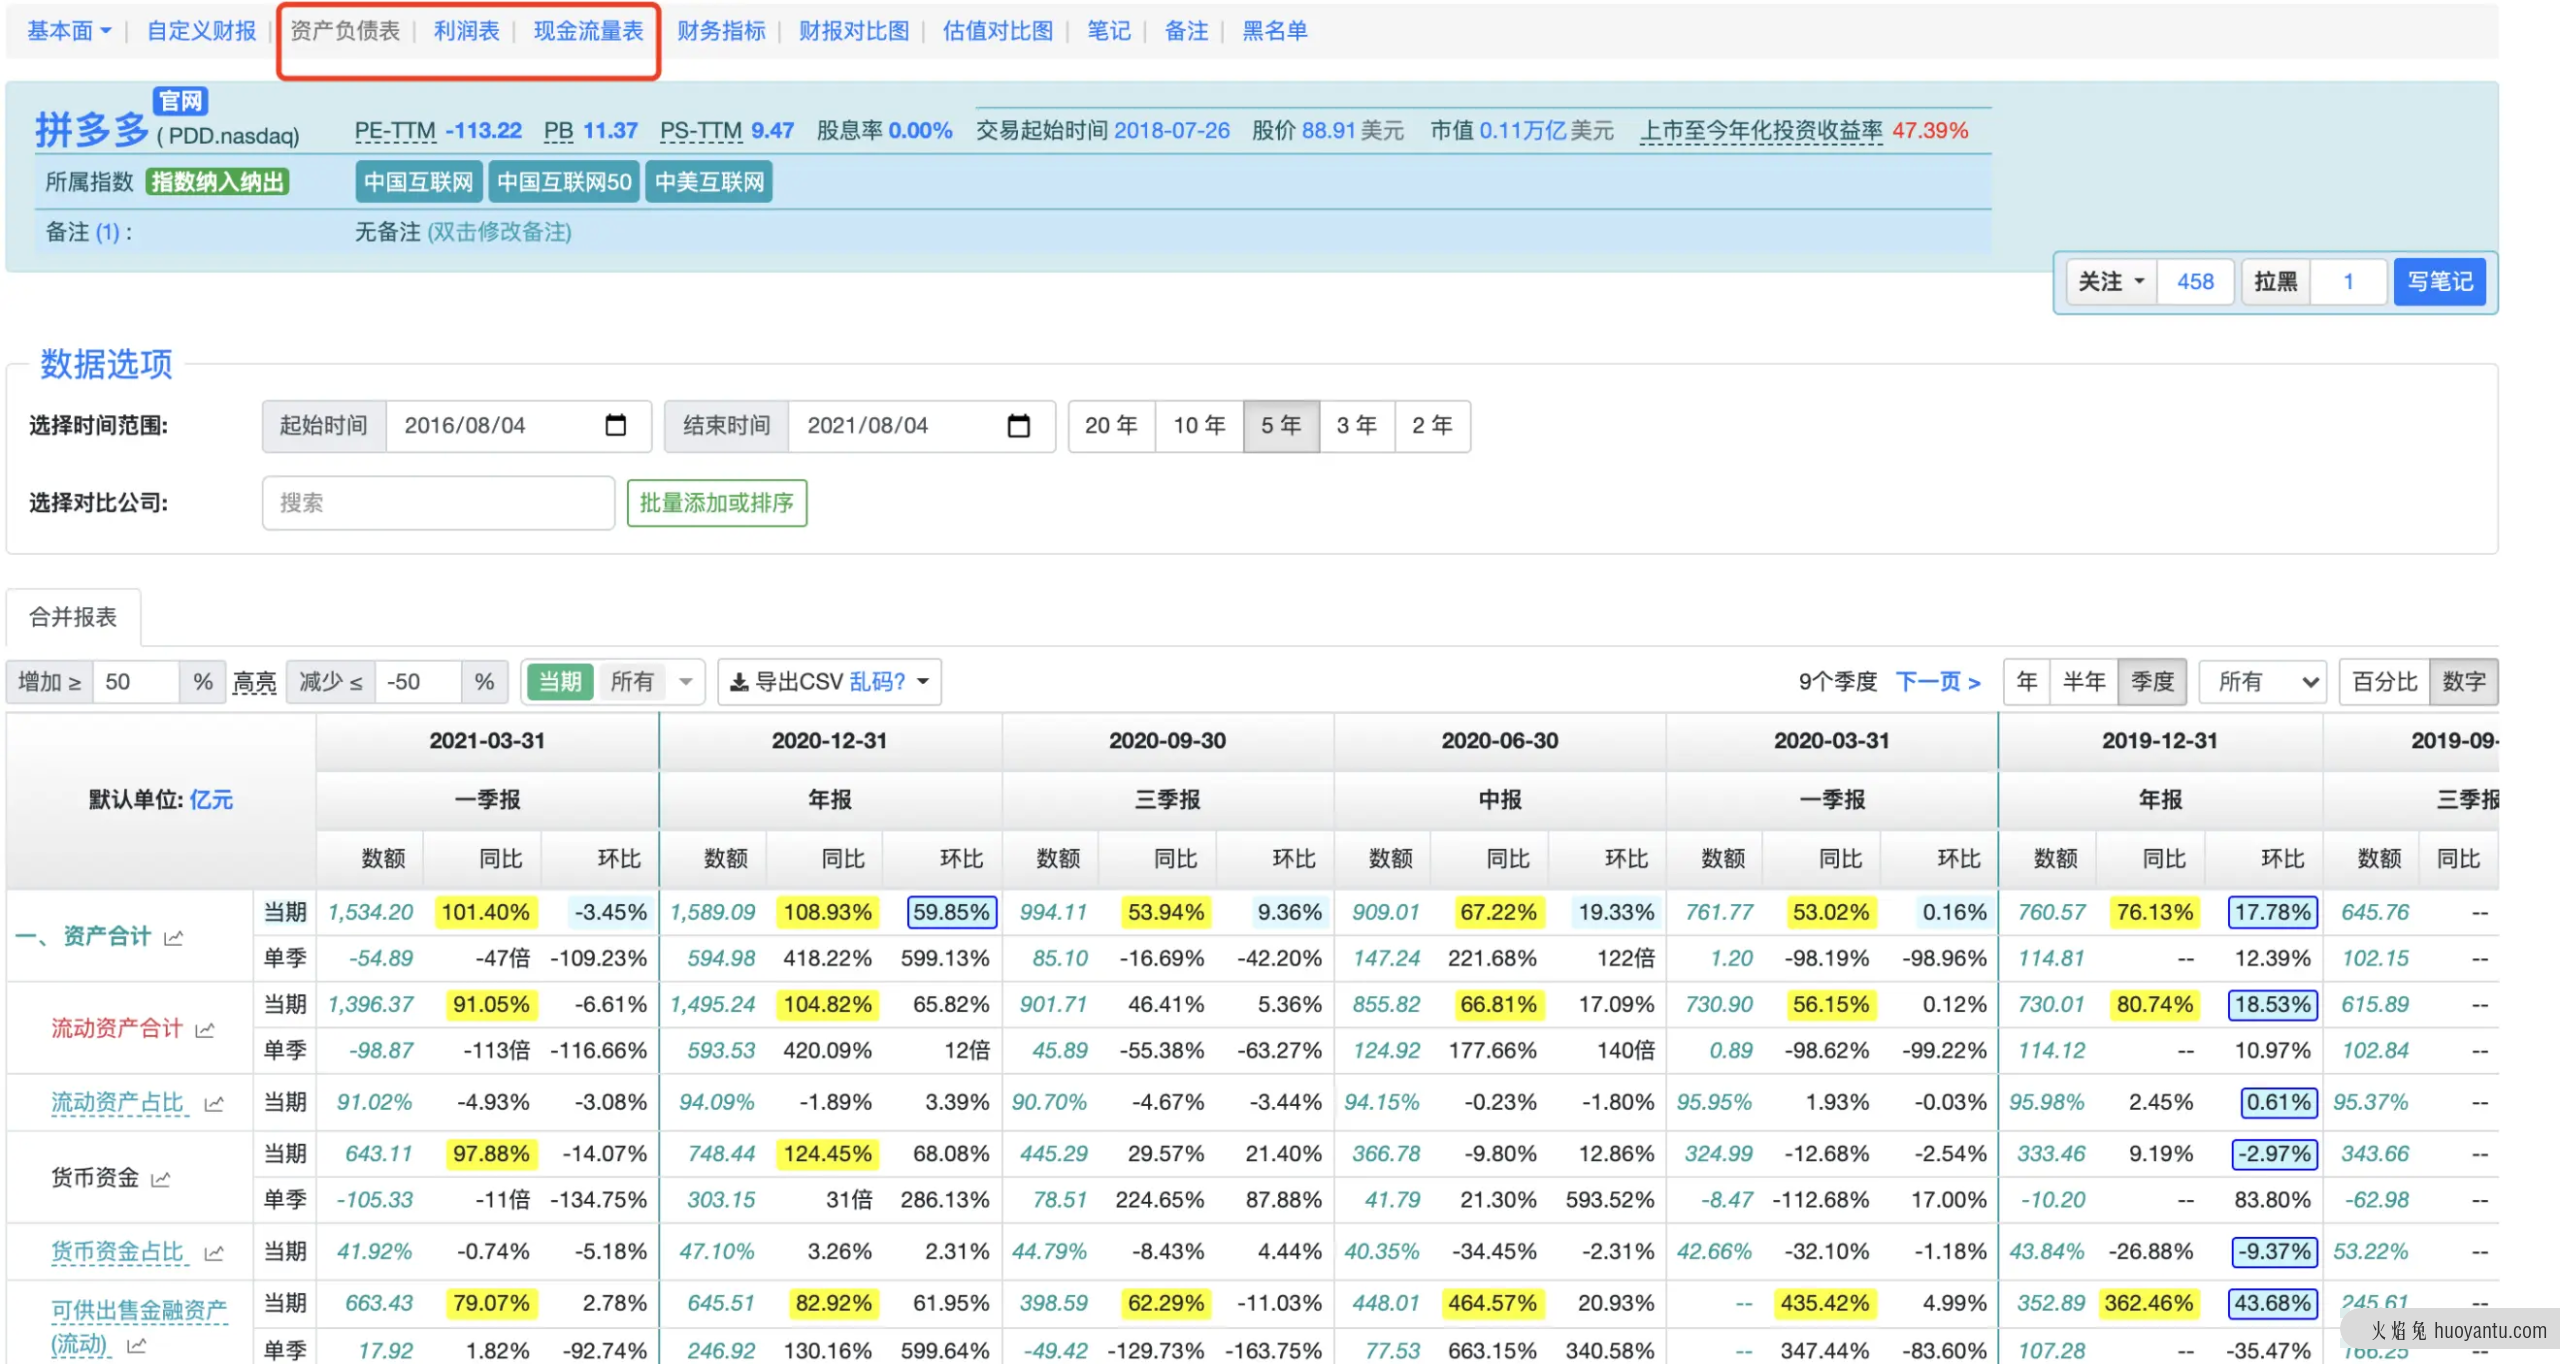Open the 自定义财报 menu item
2560x1364 pixels.
coord(201,31)
